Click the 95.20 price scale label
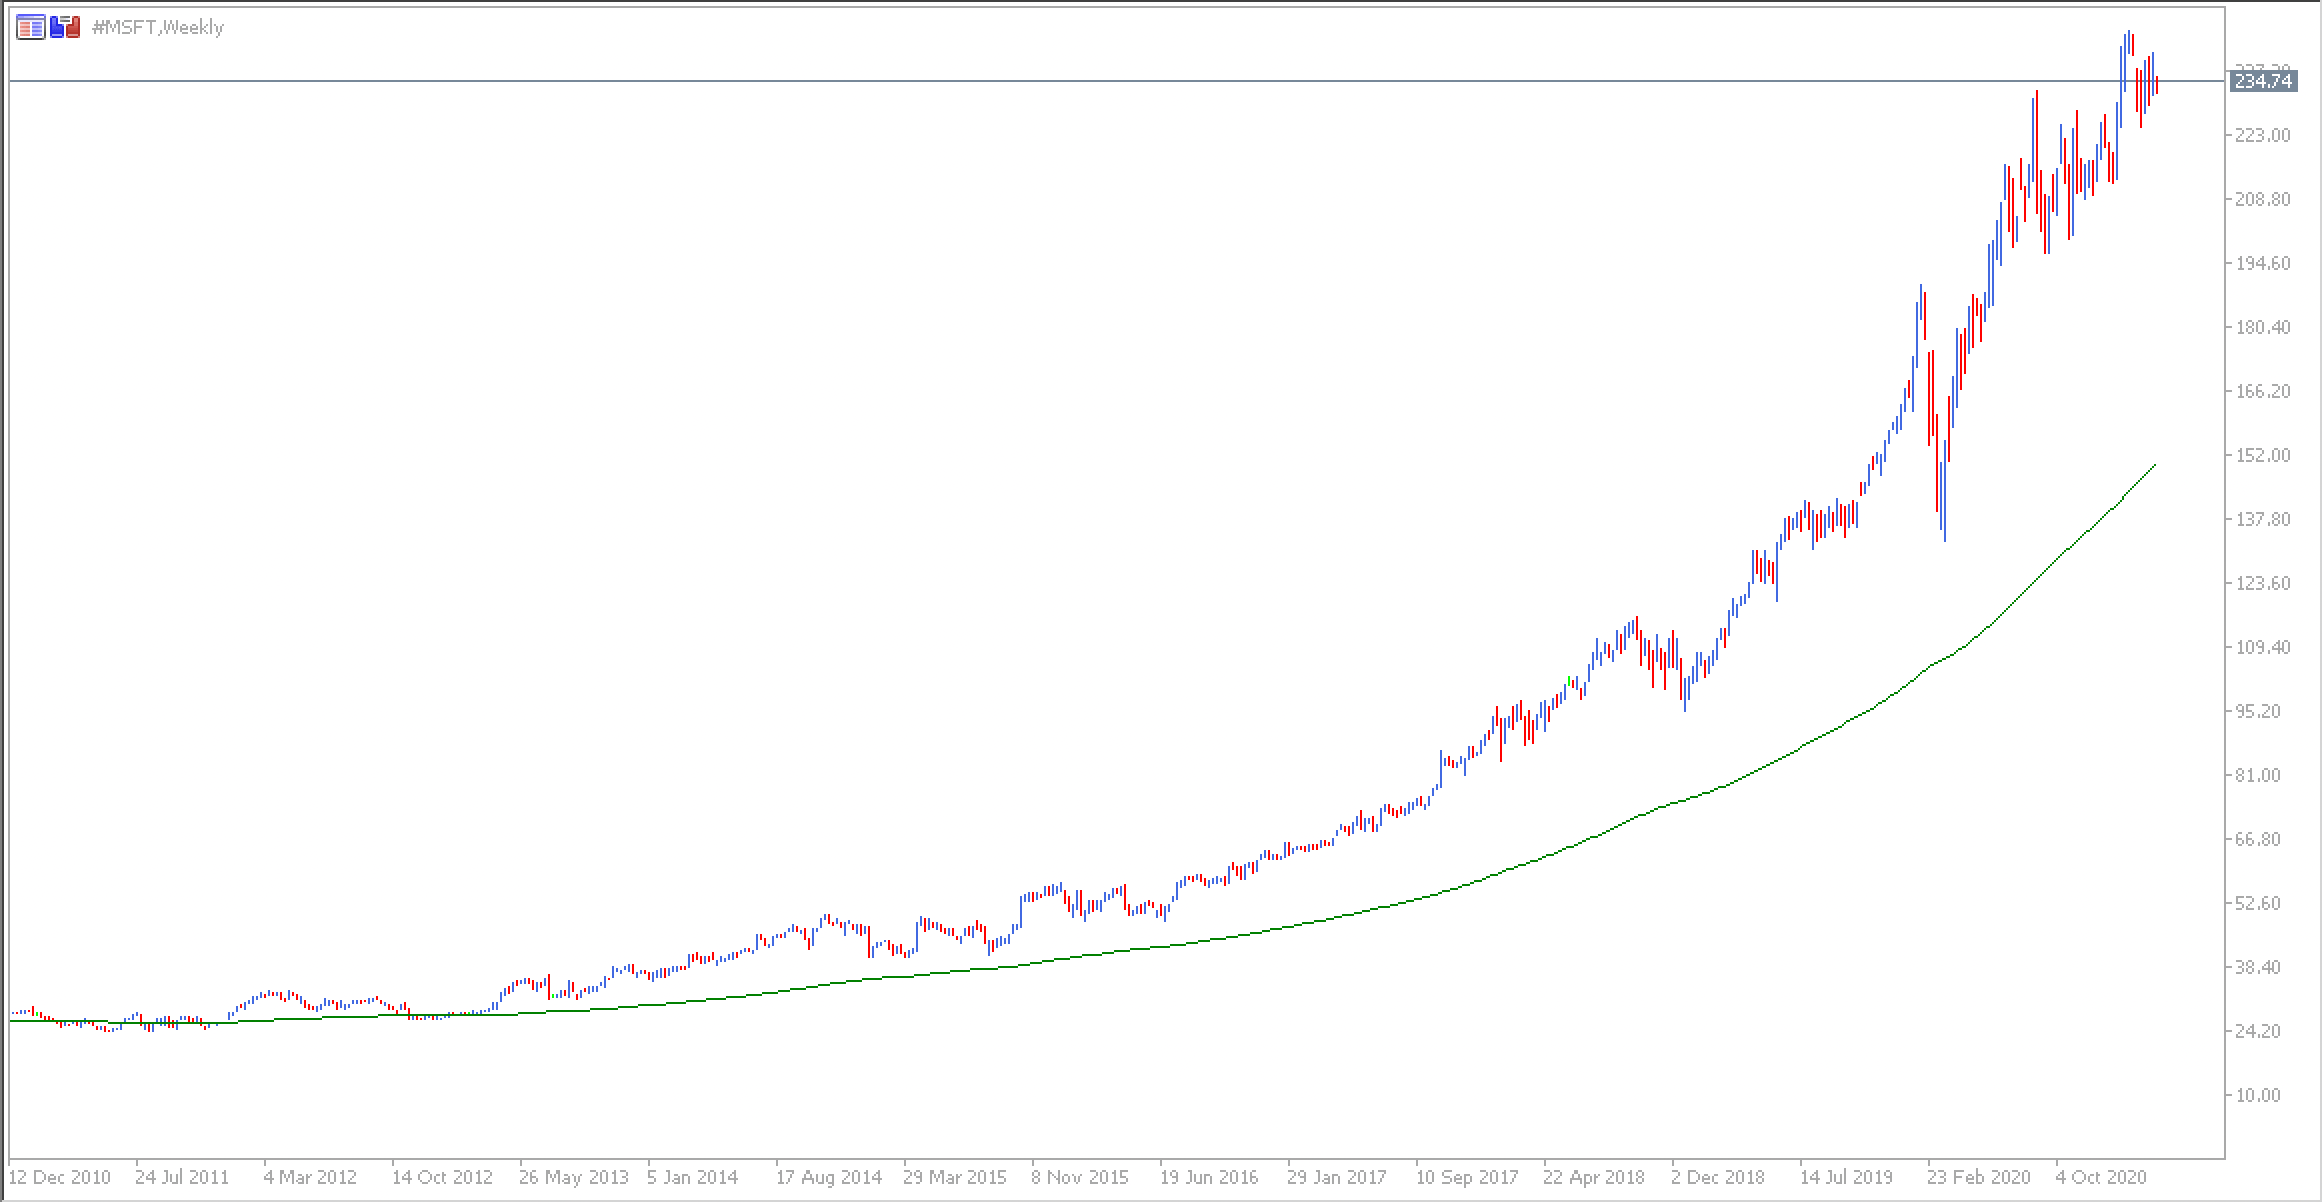2322x1204 pixels. click(2266, 711)
